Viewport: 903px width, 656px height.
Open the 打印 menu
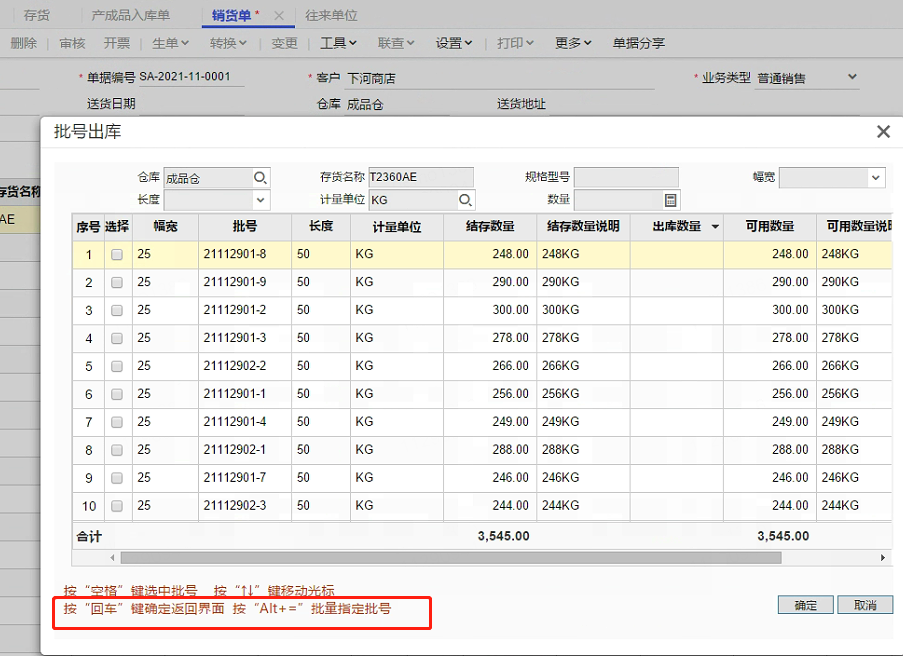[515, 43]
